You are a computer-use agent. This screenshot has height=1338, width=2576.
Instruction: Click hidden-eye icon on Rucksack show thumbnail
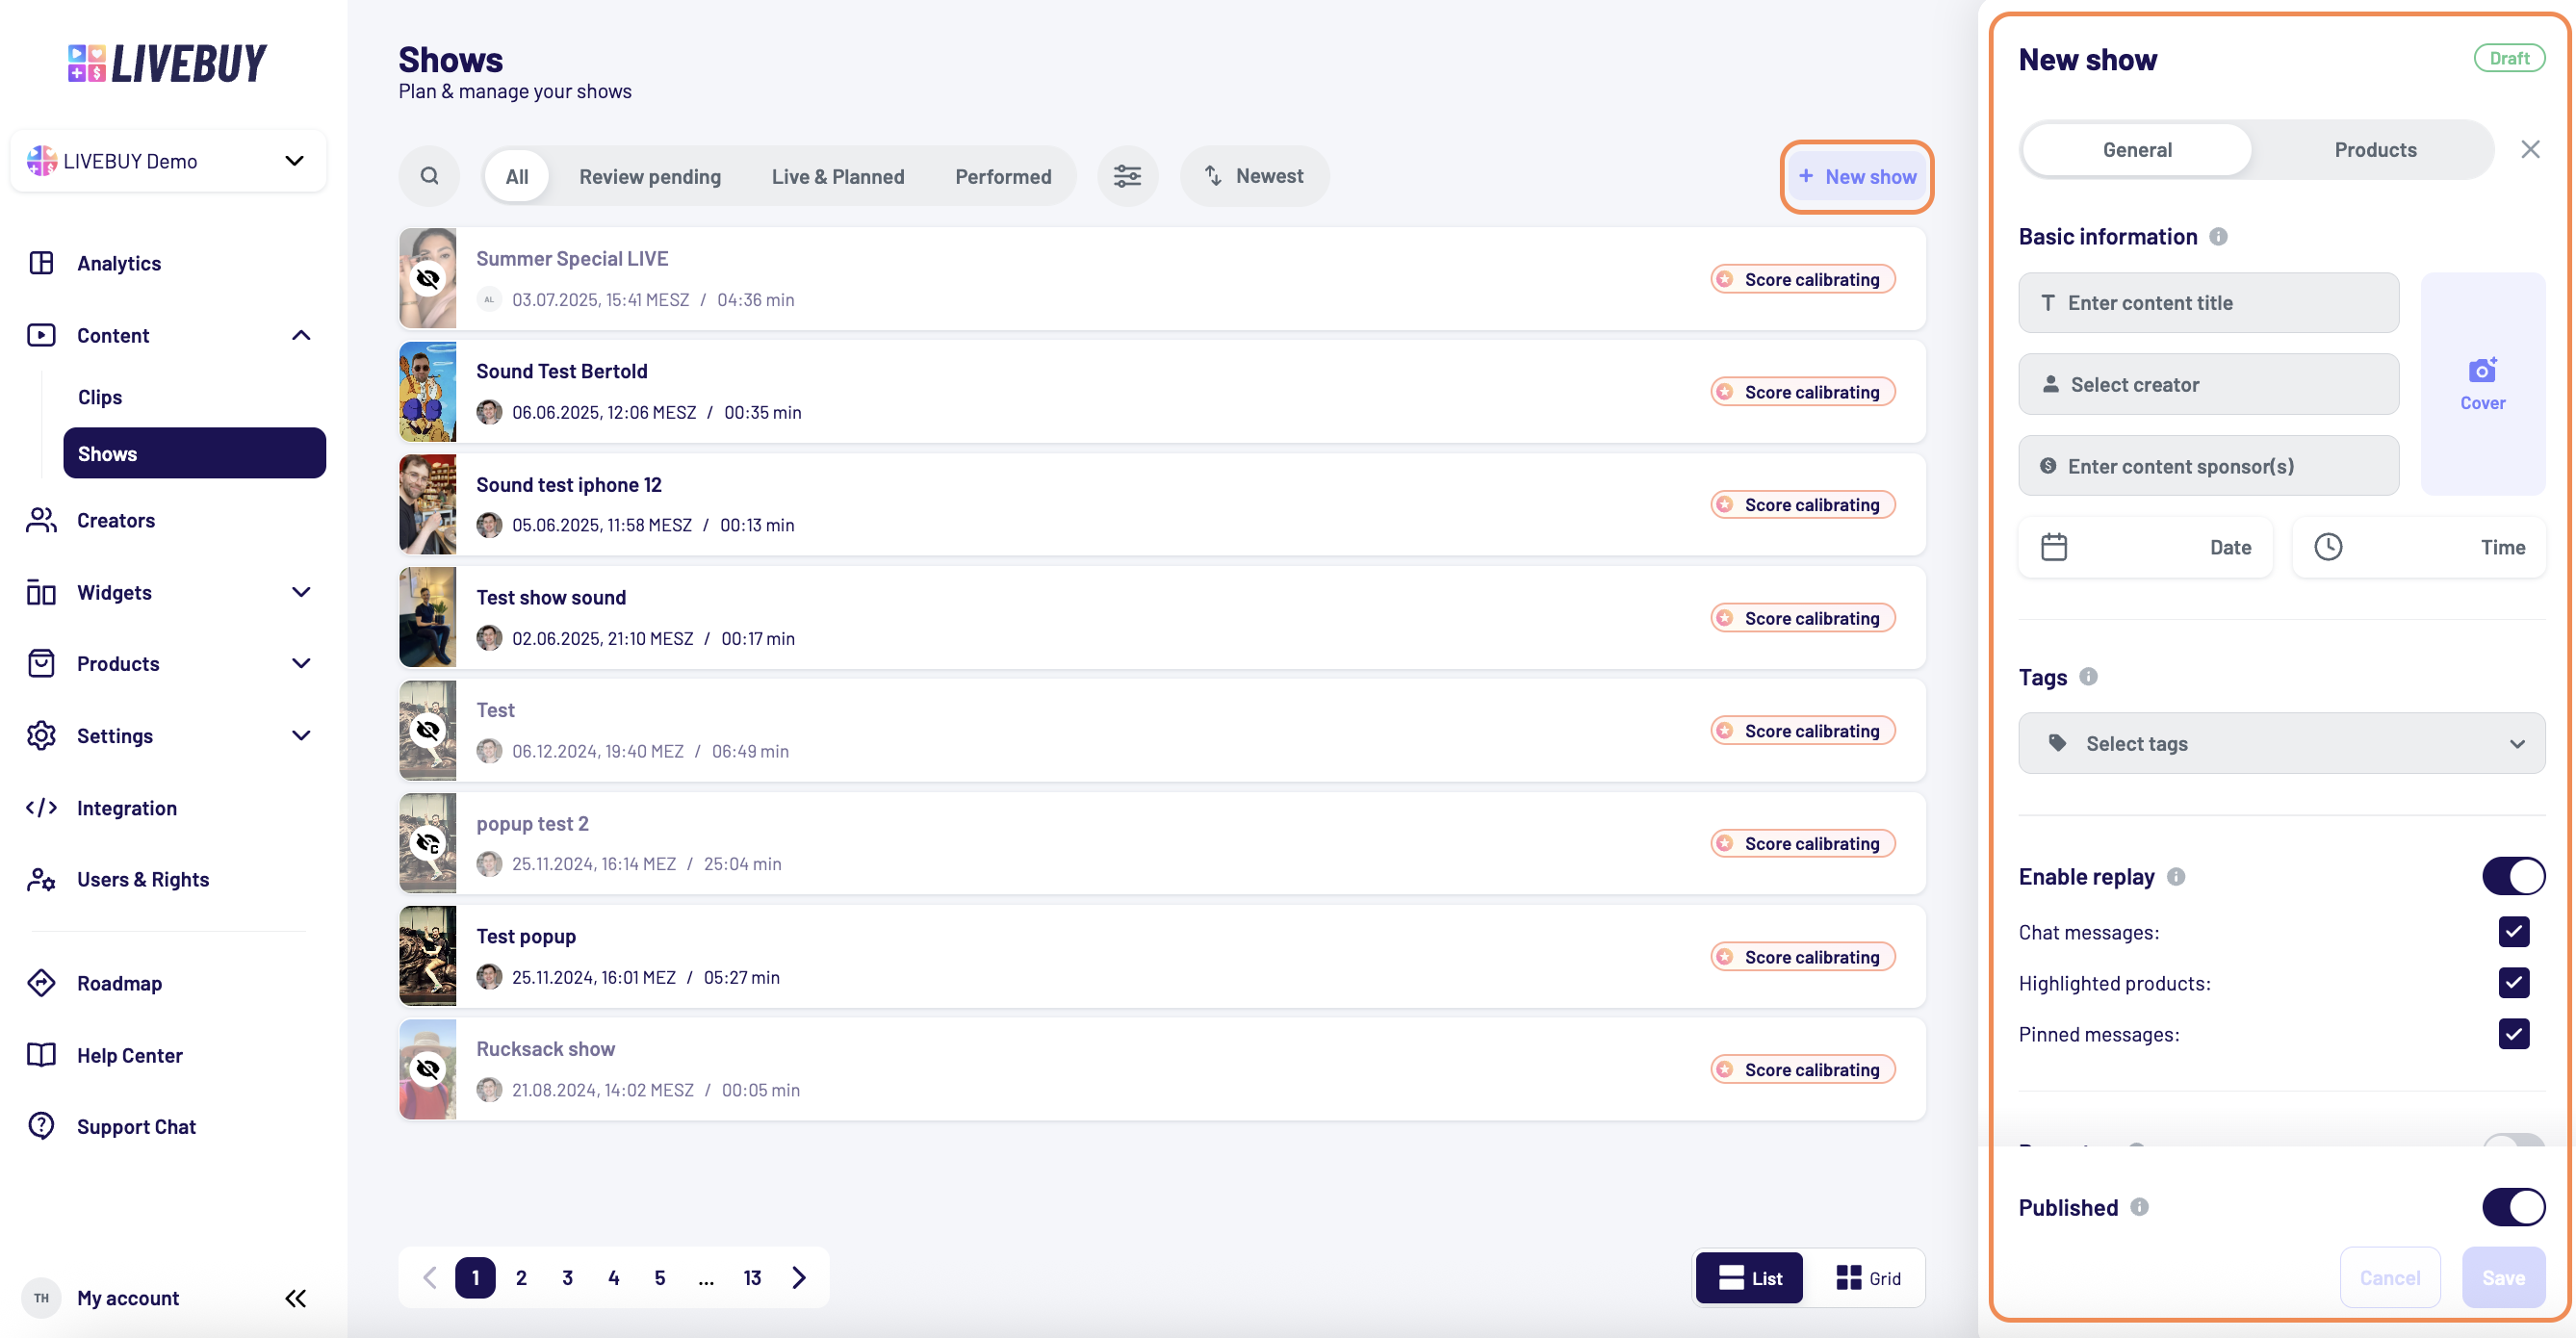point(428,1069)
